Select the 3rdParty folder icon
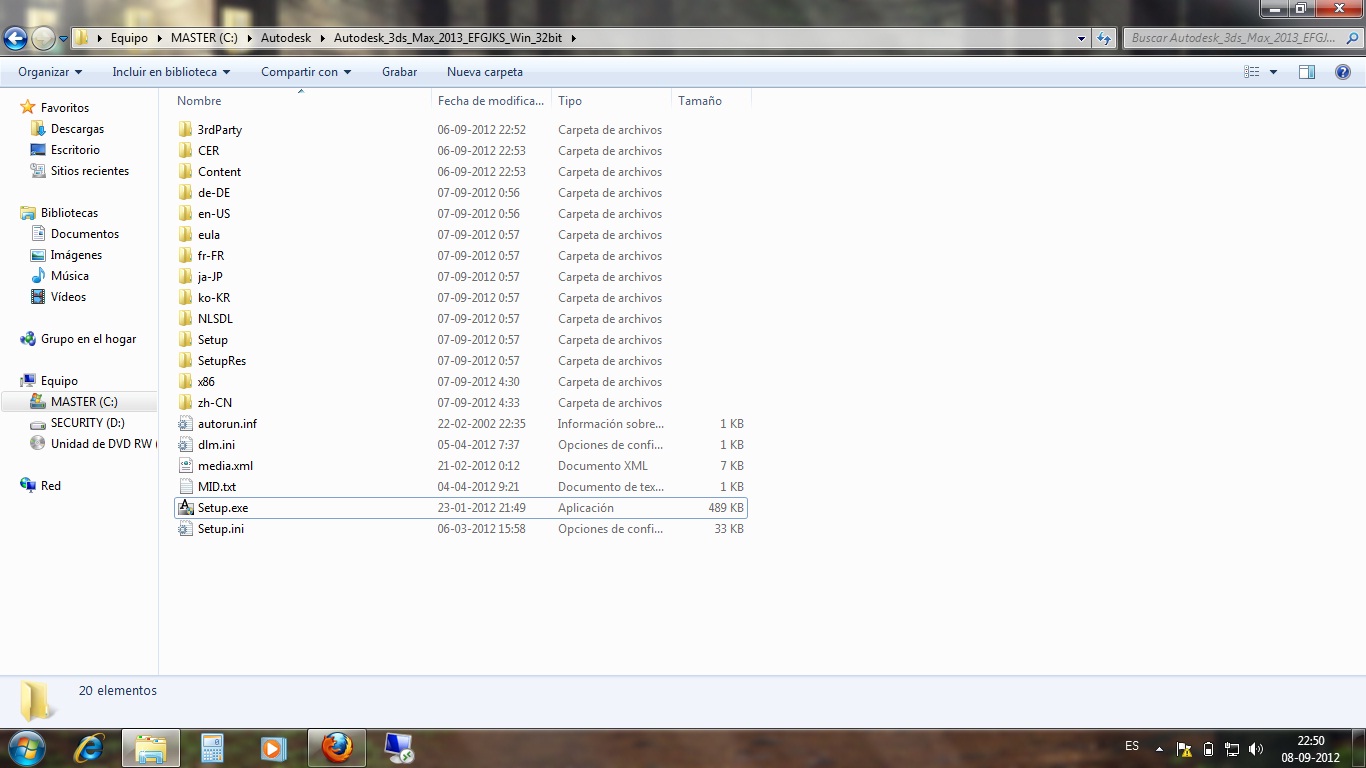1366x768 pixels. pyautogui.click(x=185, y=130)
